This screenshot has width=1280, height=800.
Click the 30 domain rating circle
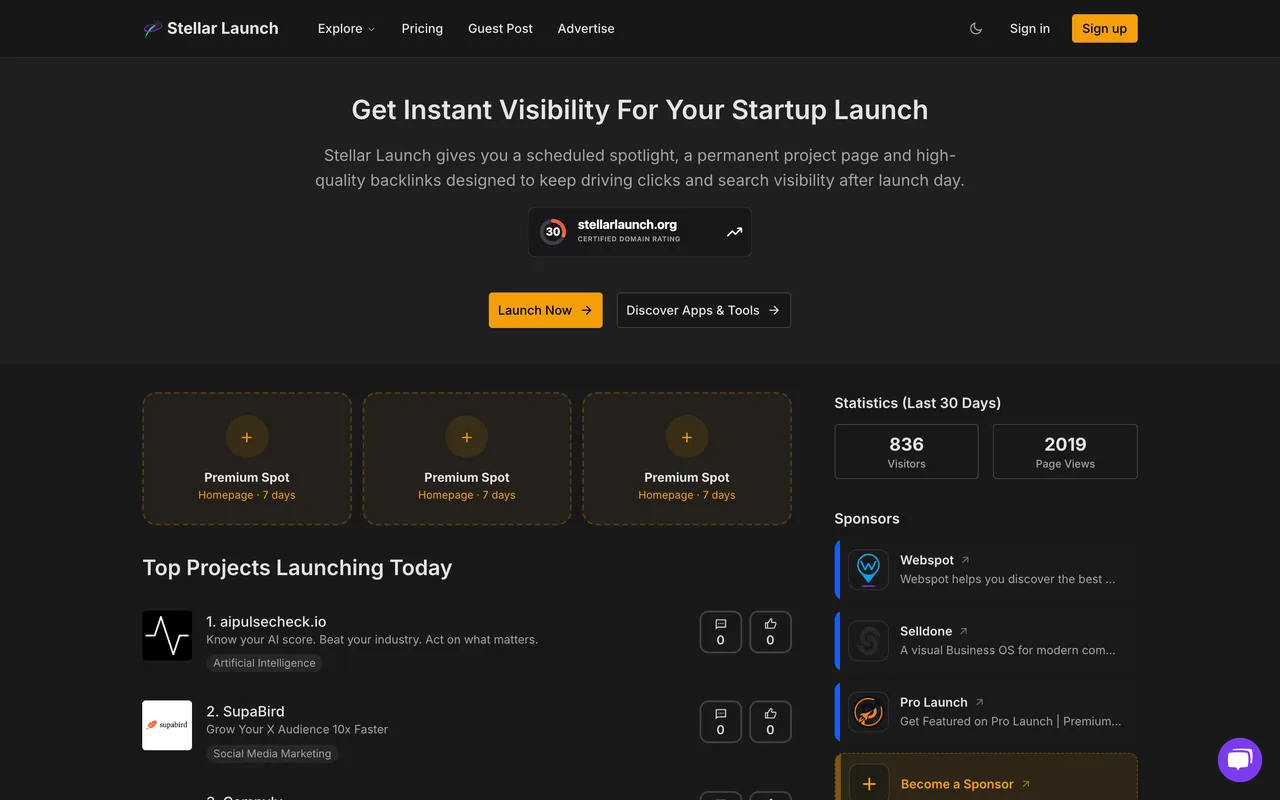tap(553, 232)
